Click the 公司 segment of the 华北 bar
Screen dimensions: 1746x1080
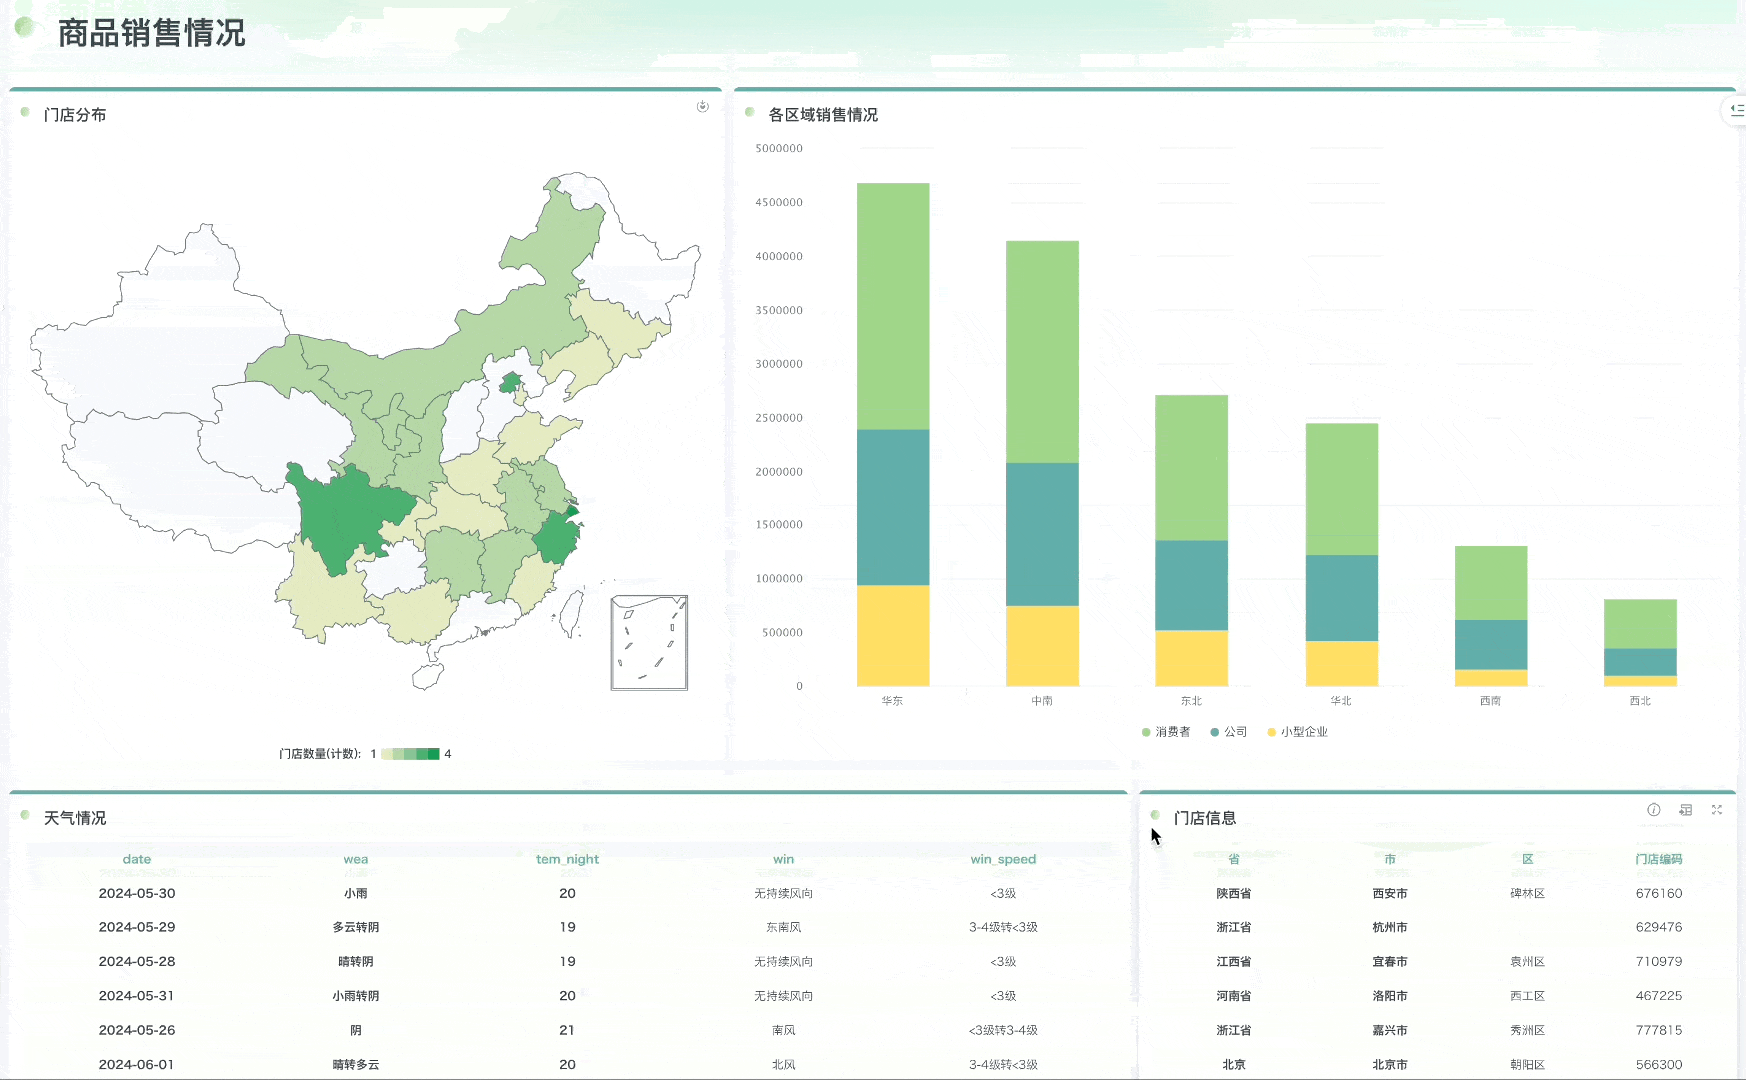click(1342, 598)
